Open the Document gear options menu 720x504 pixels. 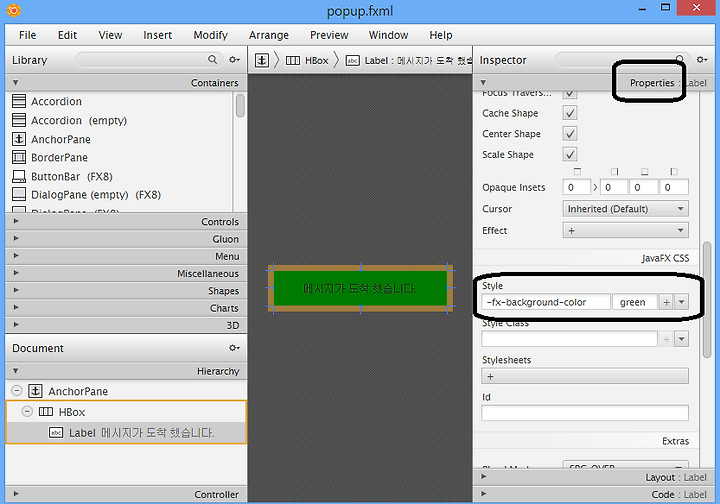[x=234, y=348]
